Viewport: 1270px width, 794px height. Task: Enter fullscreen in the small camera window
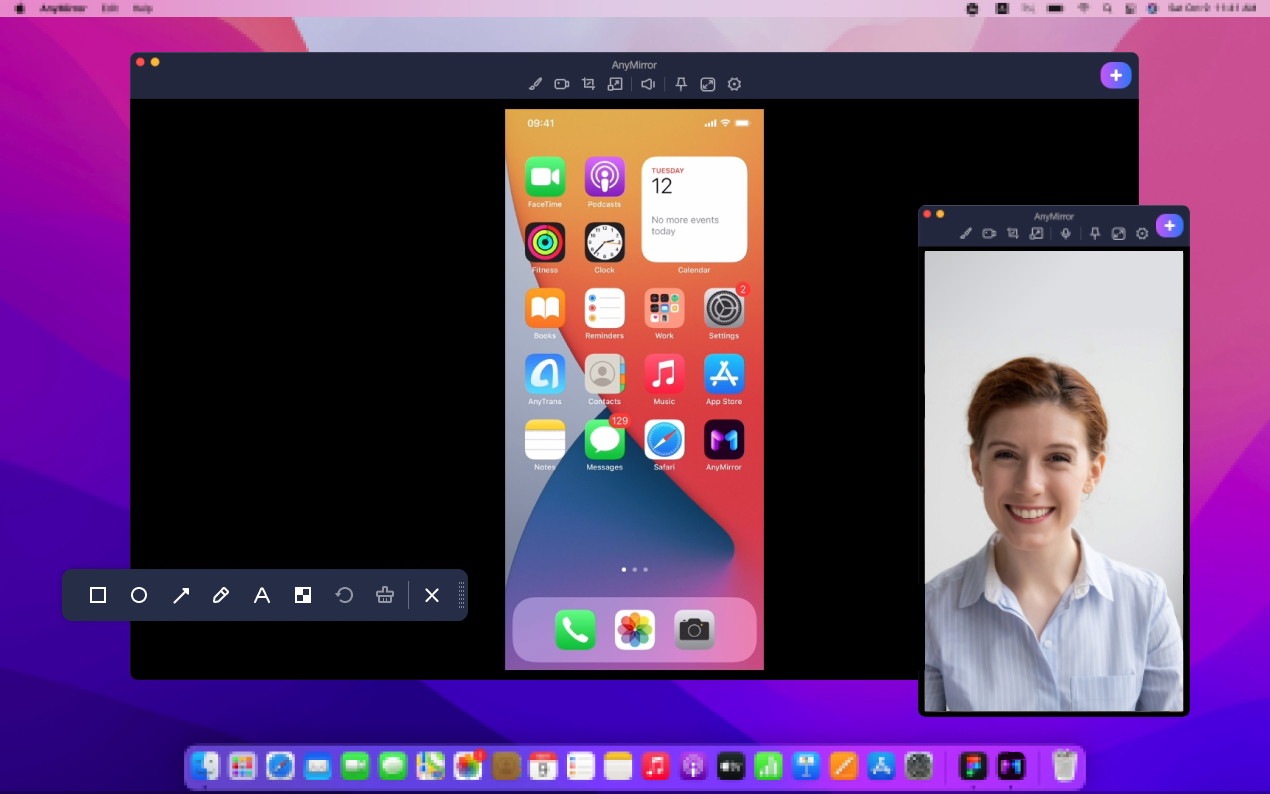point(1118,233)
